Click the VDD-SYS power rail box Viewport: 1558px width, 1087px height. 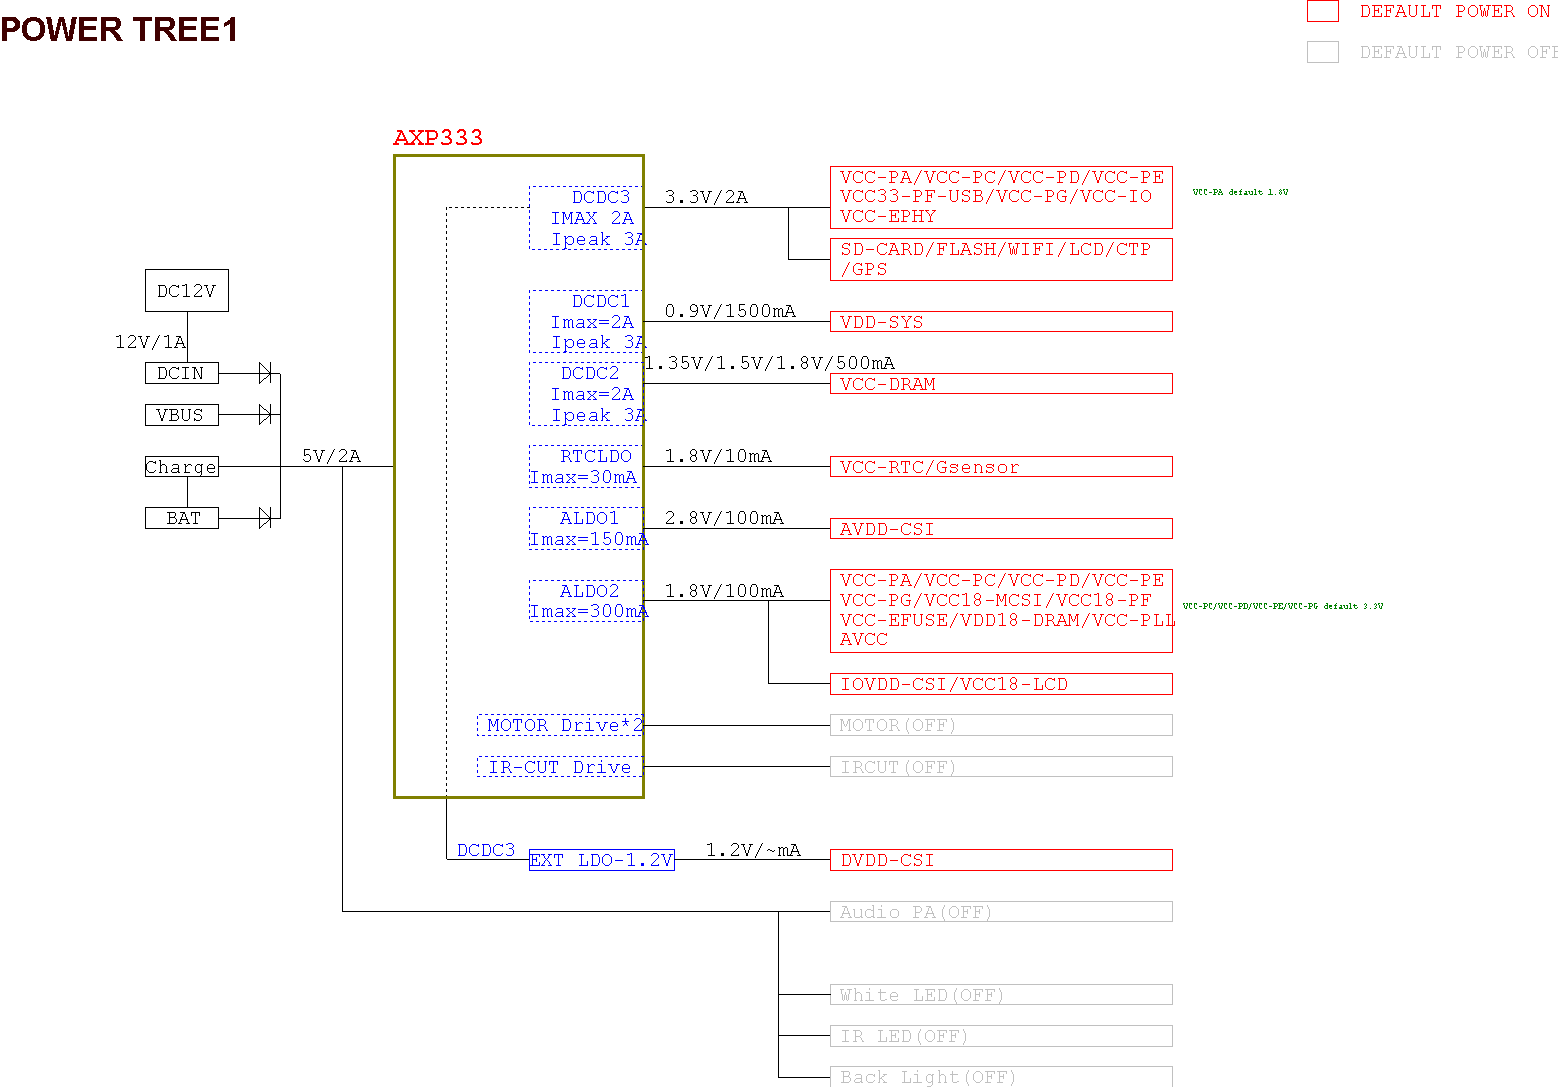(x=1000, y=322)
